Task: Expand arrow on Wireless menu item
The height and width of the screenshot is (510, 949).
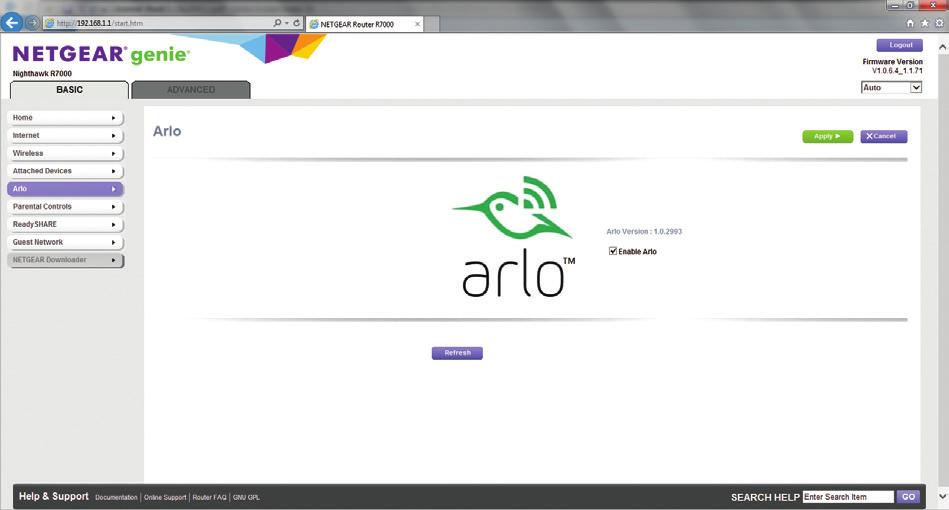Action: [x=113, y=154]
